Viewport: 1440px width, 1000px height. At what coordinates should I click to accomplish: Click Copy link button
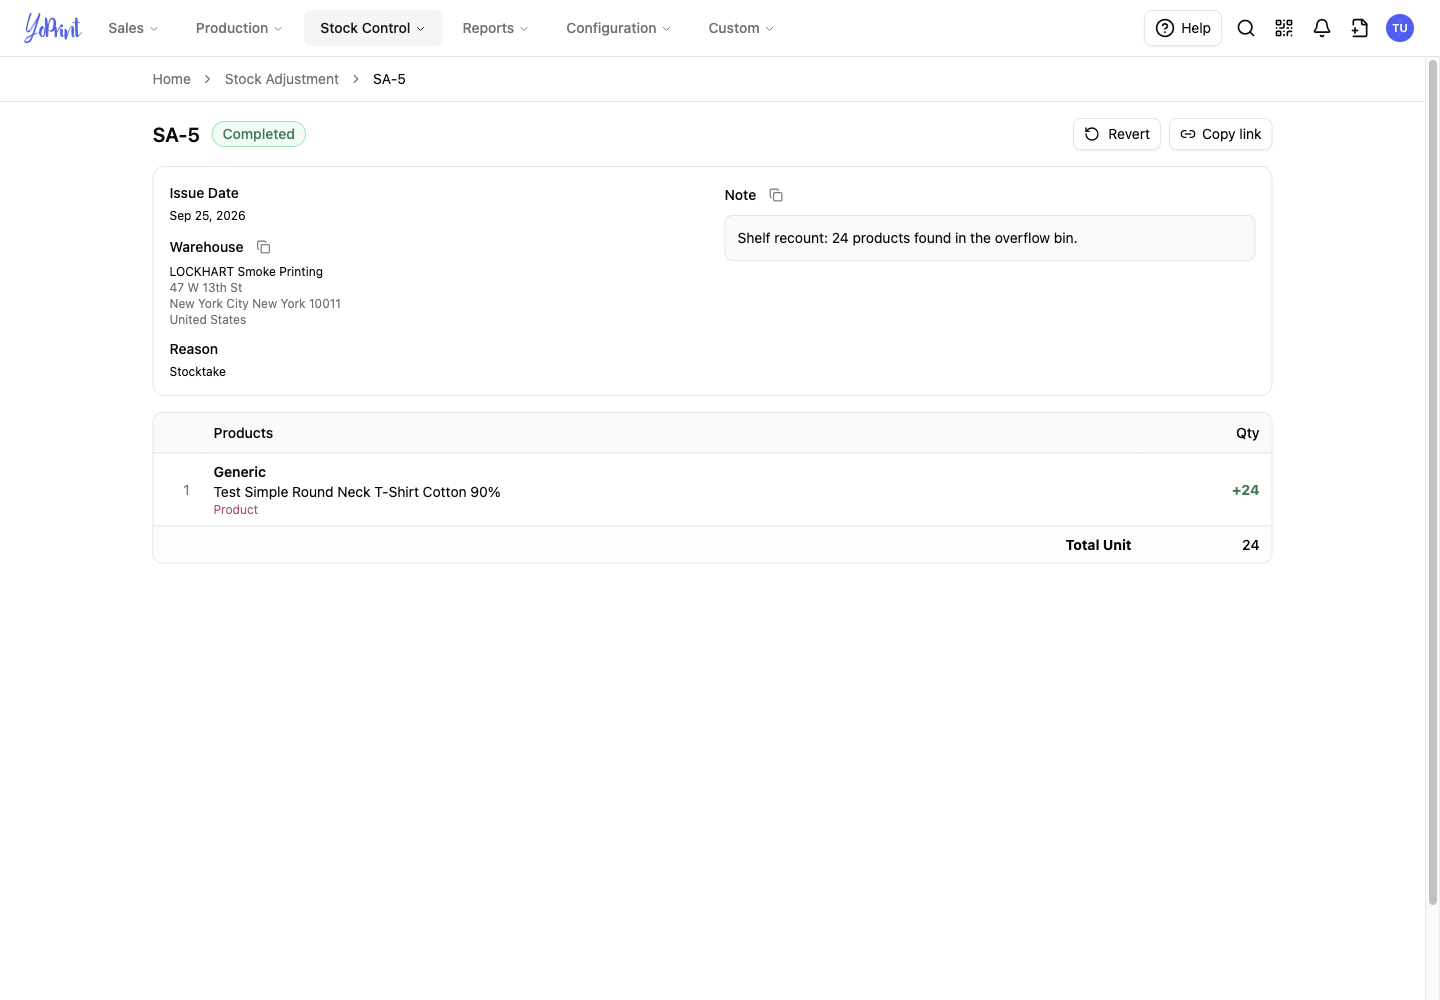[1221, 134]
